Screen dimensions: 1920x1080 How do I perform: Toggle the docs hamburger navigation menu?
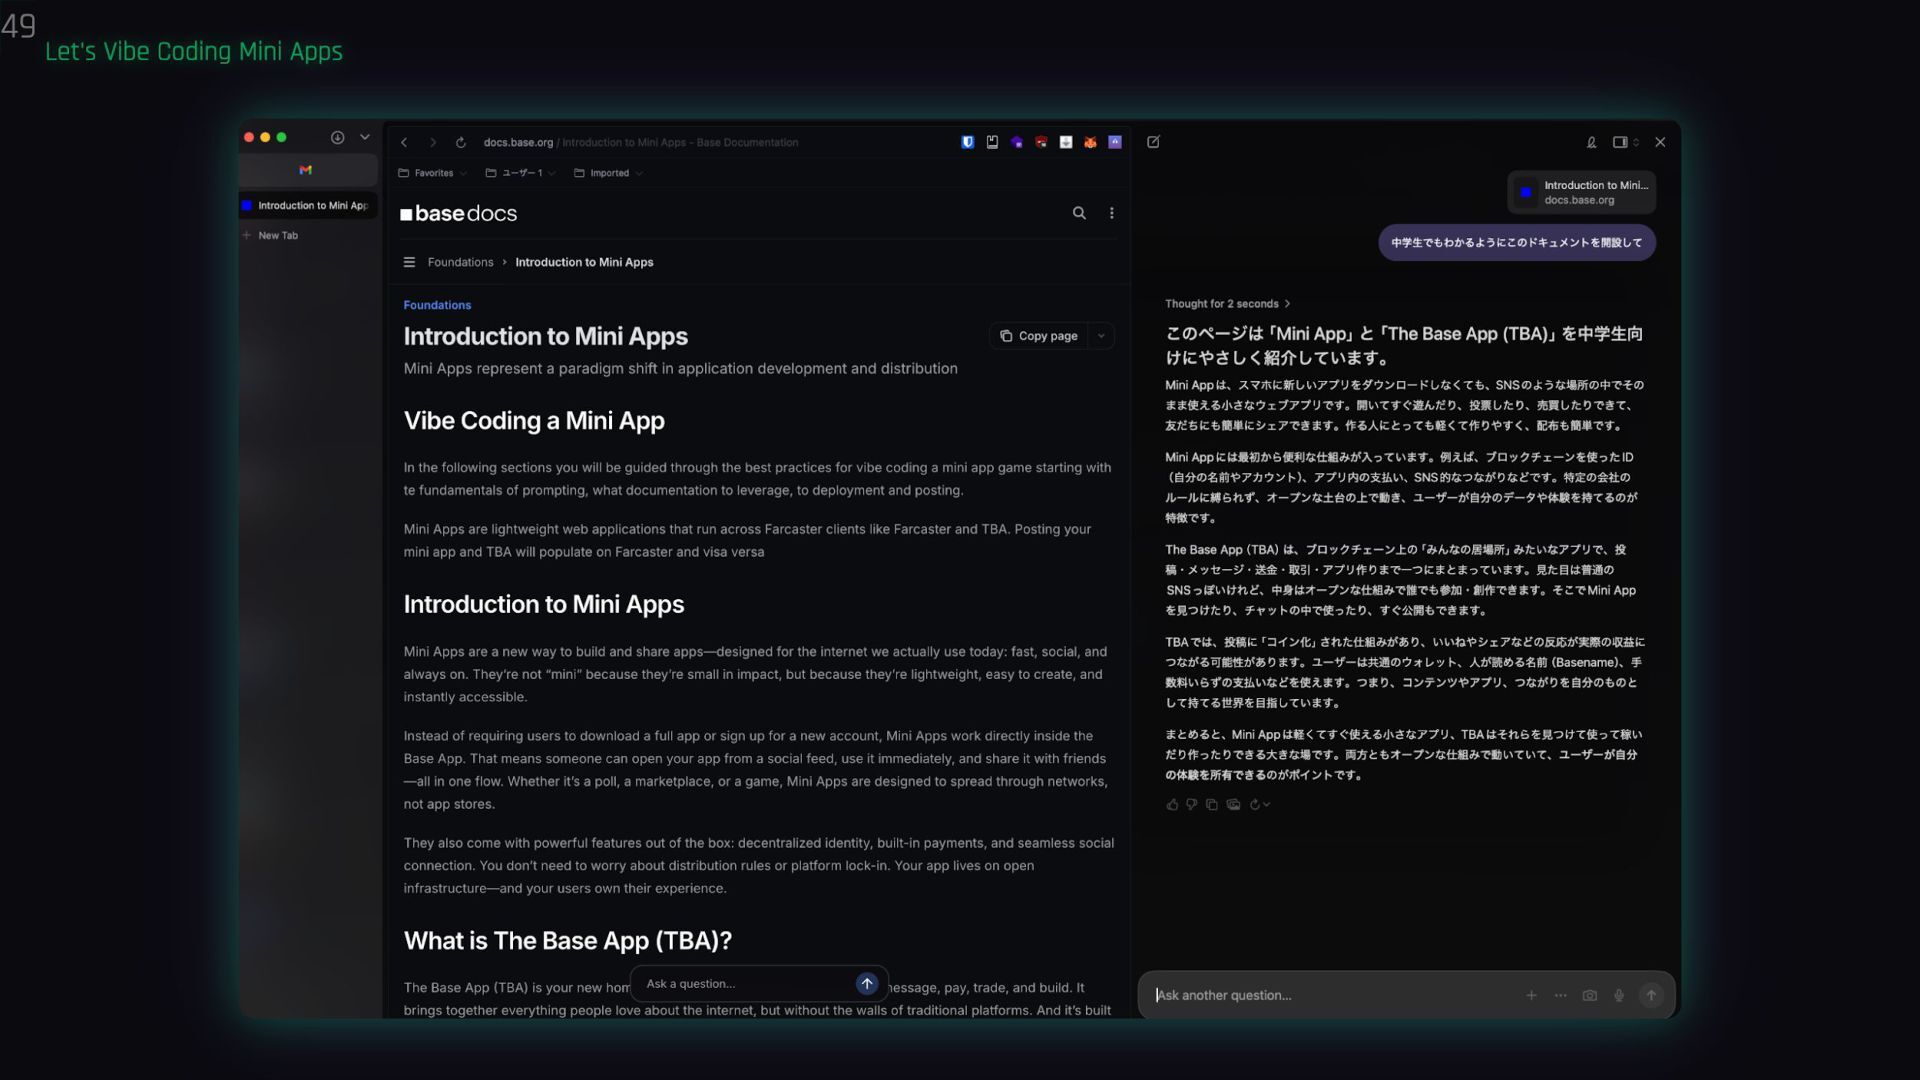click(409, 262)
